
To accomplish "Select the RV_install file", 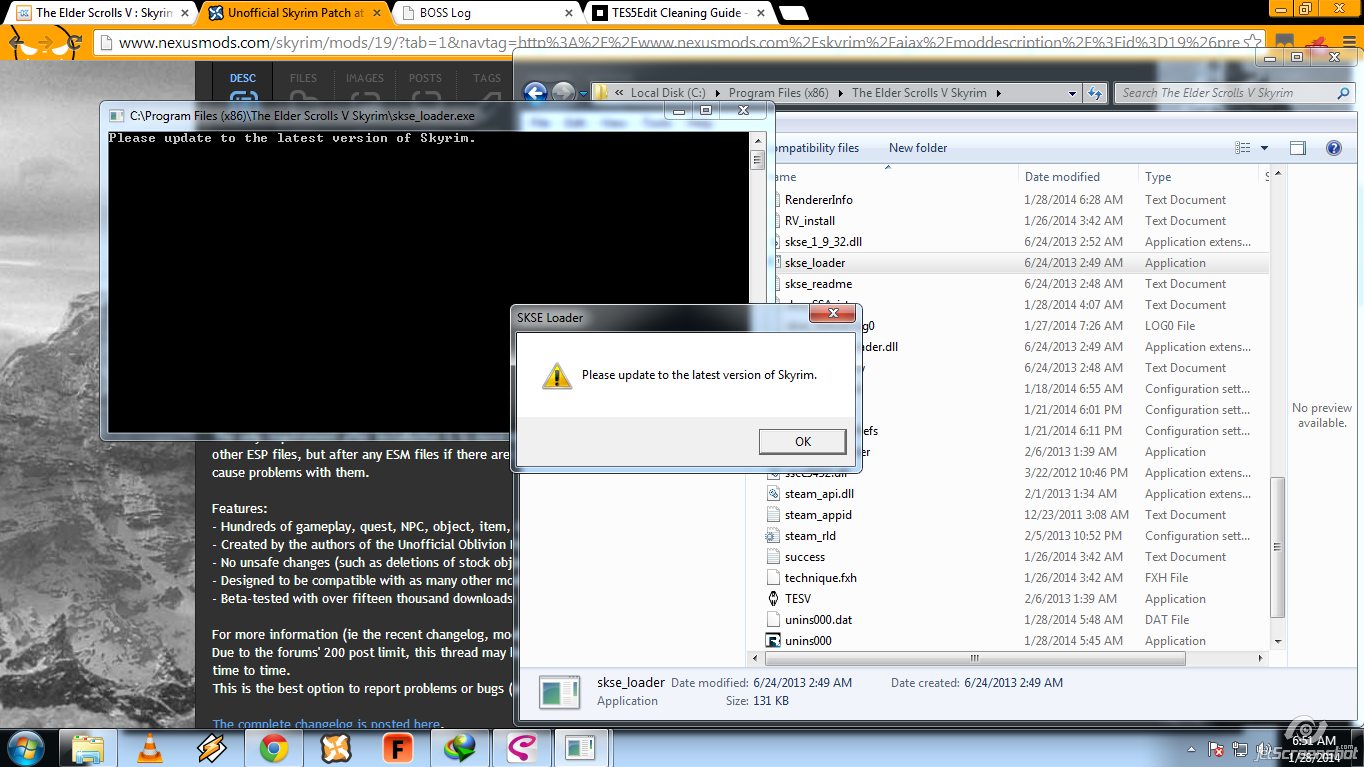I will coord(810,221).
